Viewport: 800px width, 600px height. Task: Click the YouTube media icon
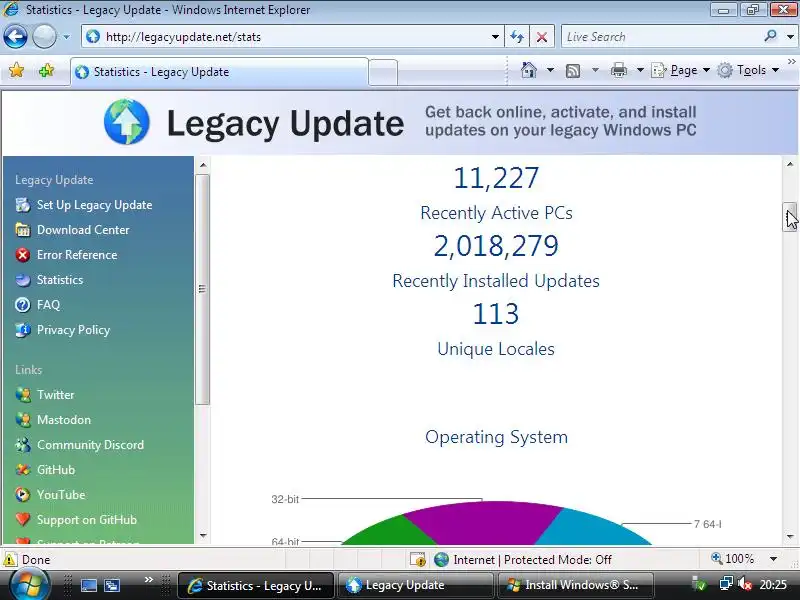coord(23,494)
